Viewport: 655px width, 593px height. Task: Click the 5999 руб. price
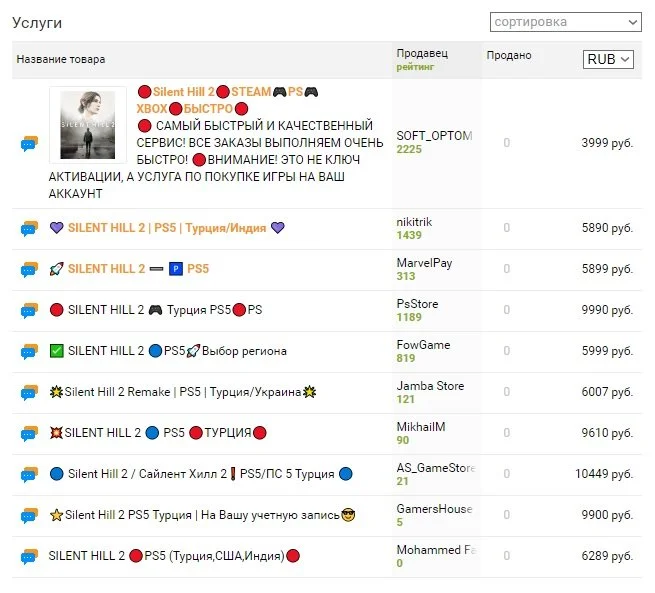pos(607,351)
